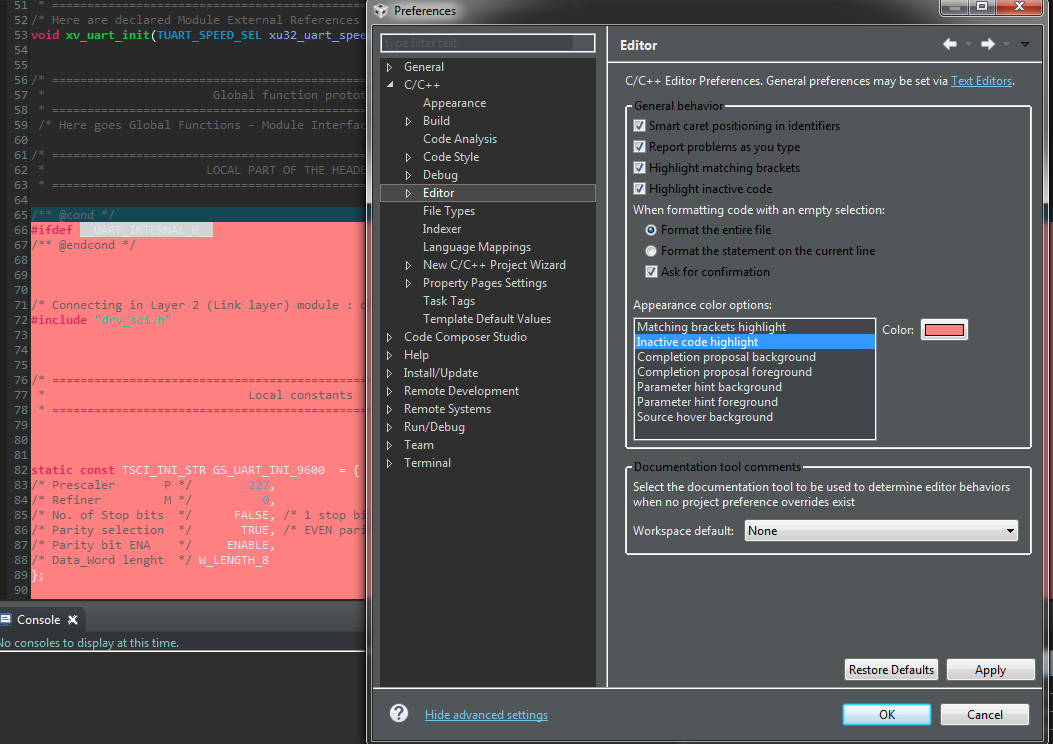Expand the Code Style node
The height and width of the screenshot is (744, 1053).
[408, 157]
